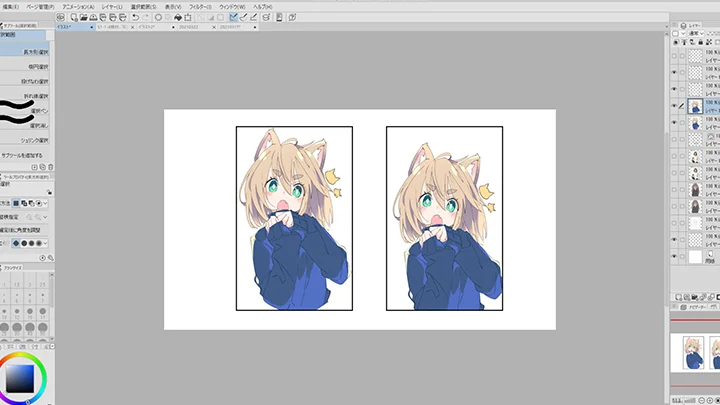Click the navigator zoom slider
This screenshot has height=405, width=720.
tap(689, 400)
